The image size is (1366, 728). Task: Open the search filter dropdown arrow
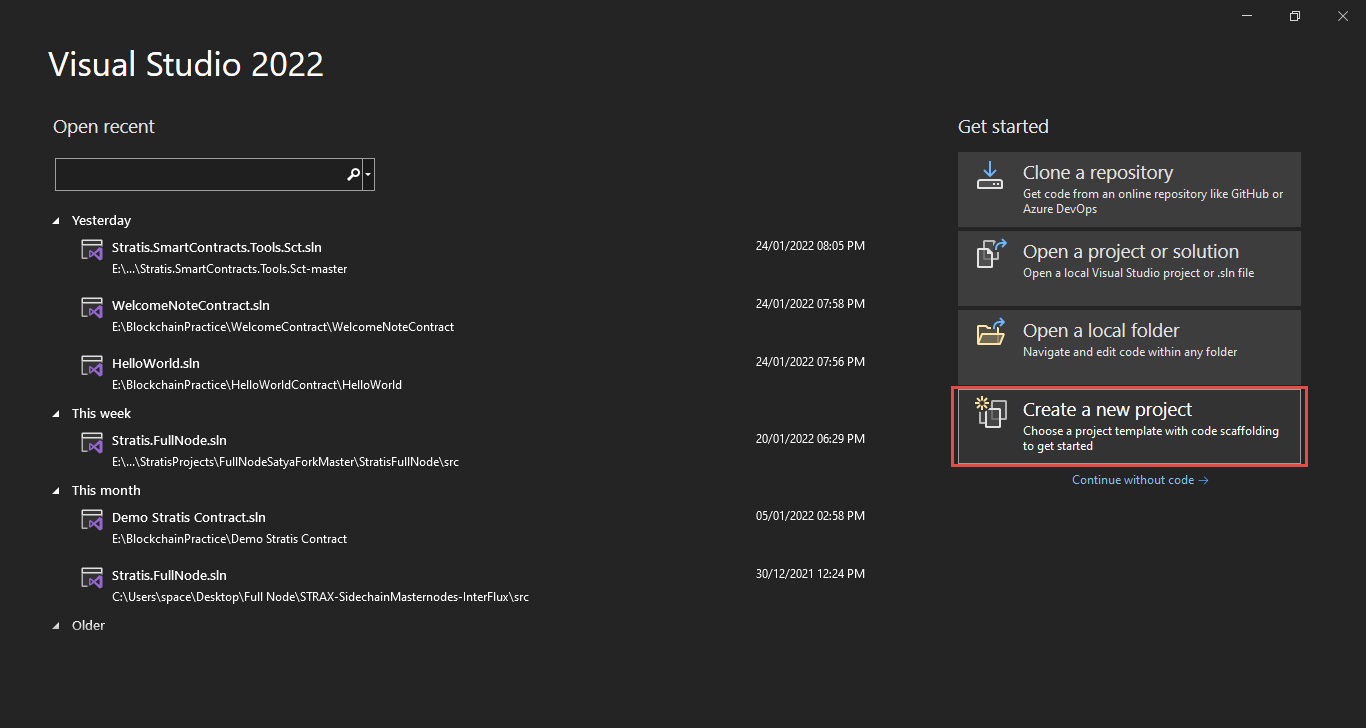pyautogui.click(x=368, y=174)
